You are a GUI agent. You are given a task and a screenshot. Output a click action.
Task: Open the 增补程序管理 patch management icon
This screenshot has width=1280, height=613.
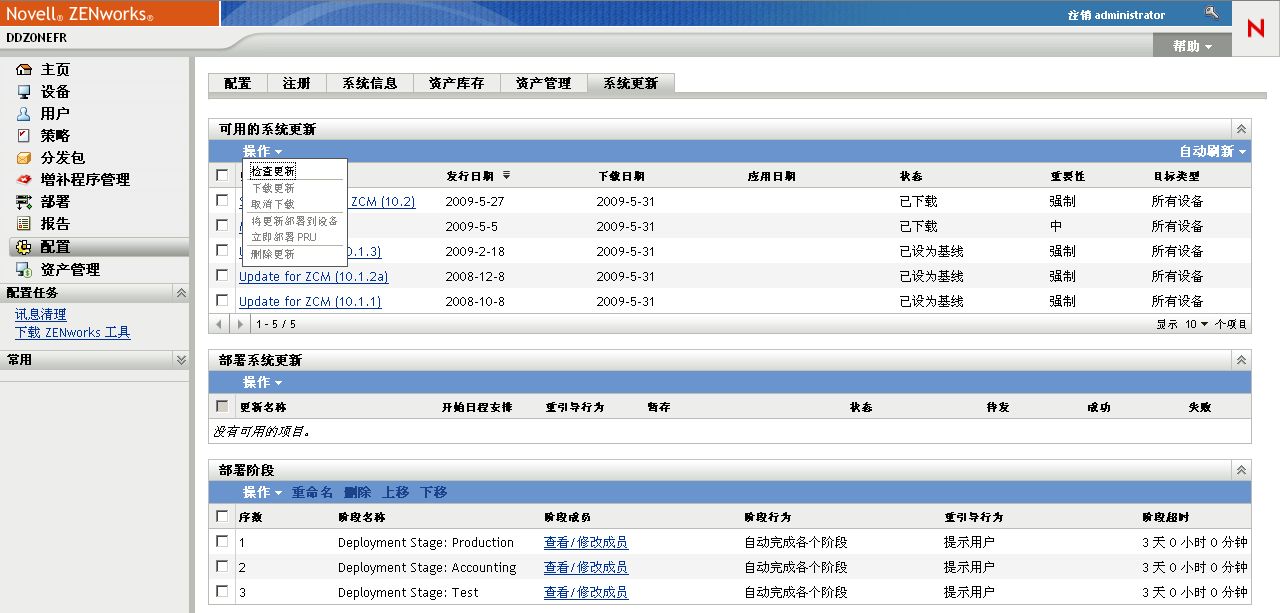(x=24, y=180)
